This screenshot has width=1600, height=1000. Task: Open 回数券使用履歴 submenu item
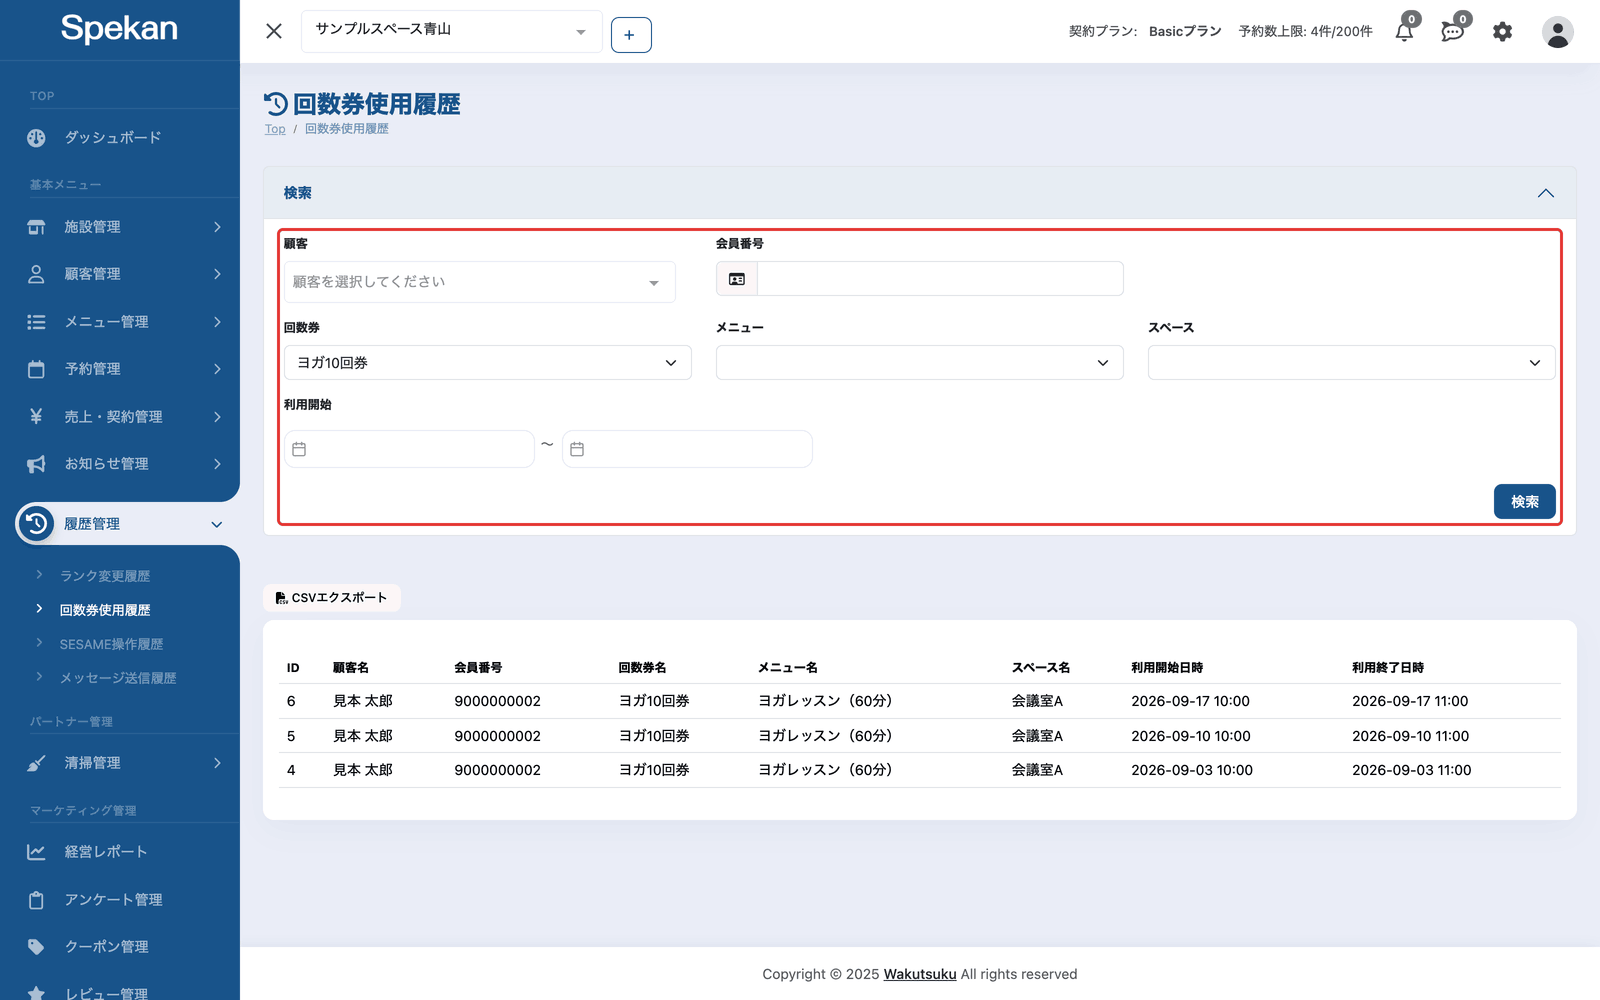[x=105, y=610]
